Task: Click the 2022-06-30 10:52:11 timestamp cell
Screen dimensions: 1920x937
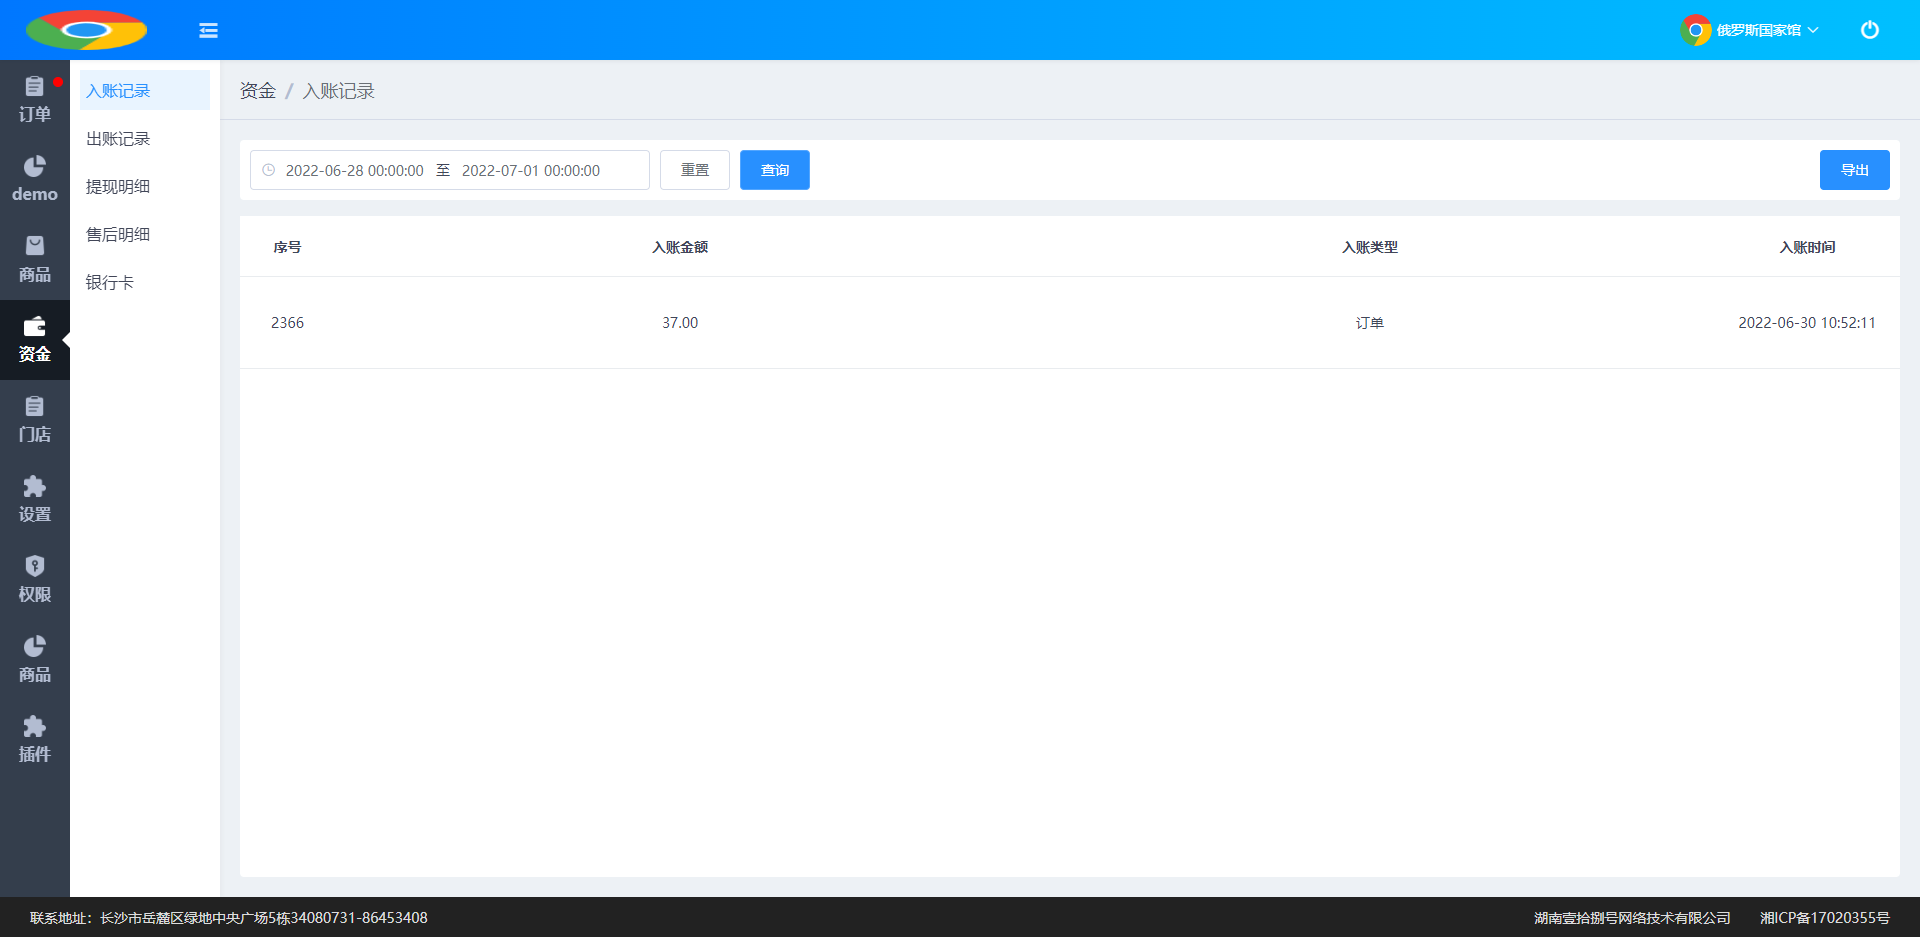Action: point(1807,323)
